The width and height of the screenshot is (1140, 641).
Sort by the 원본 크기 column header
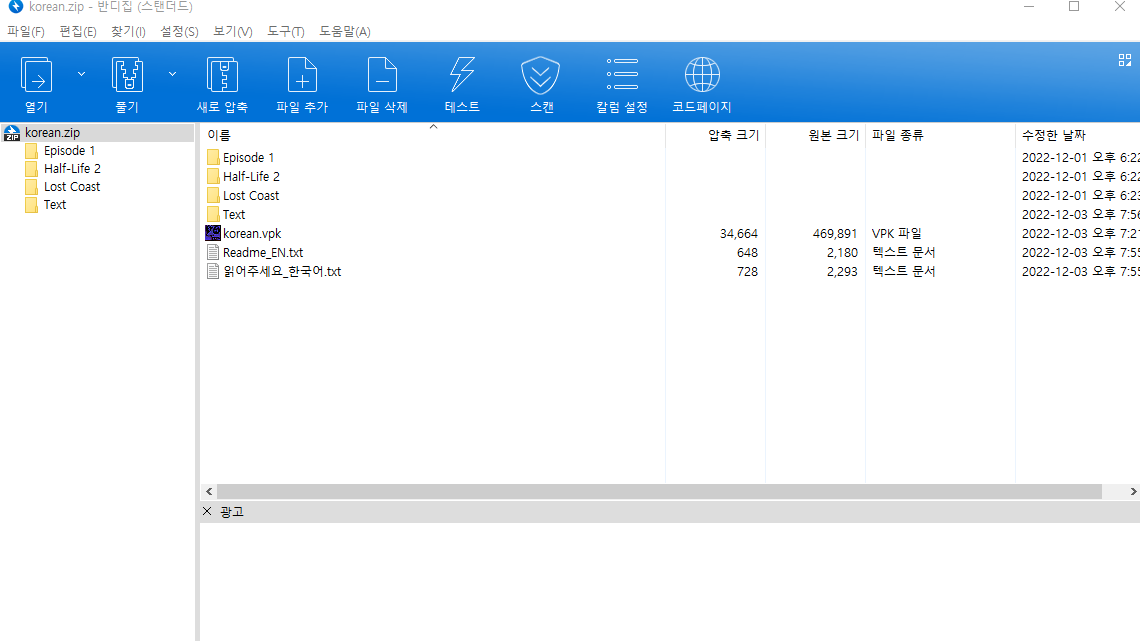(x=816, y=135)
